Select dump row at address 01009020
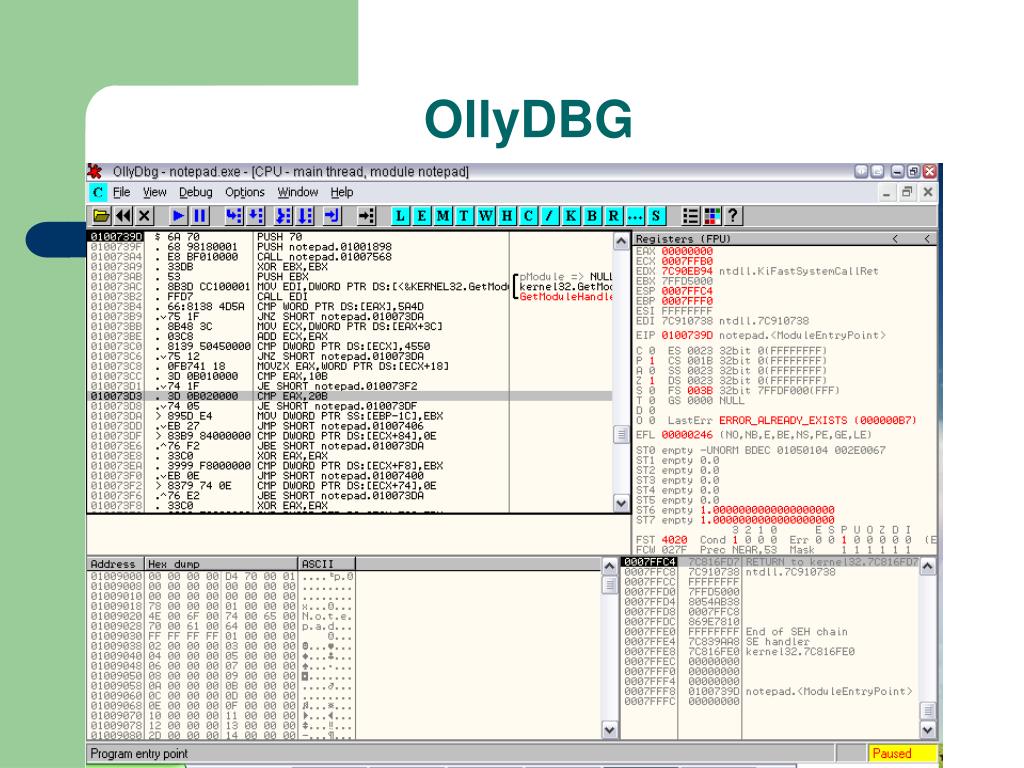Viewport: 1024px width, 768px height. point(221,616)
